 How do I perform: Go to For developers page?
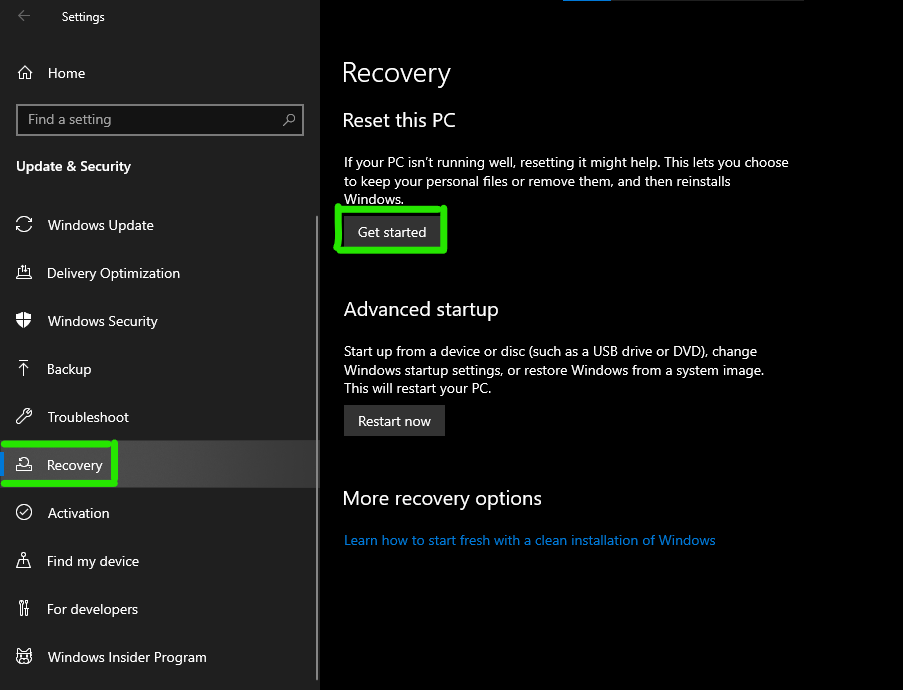point(160,609)
